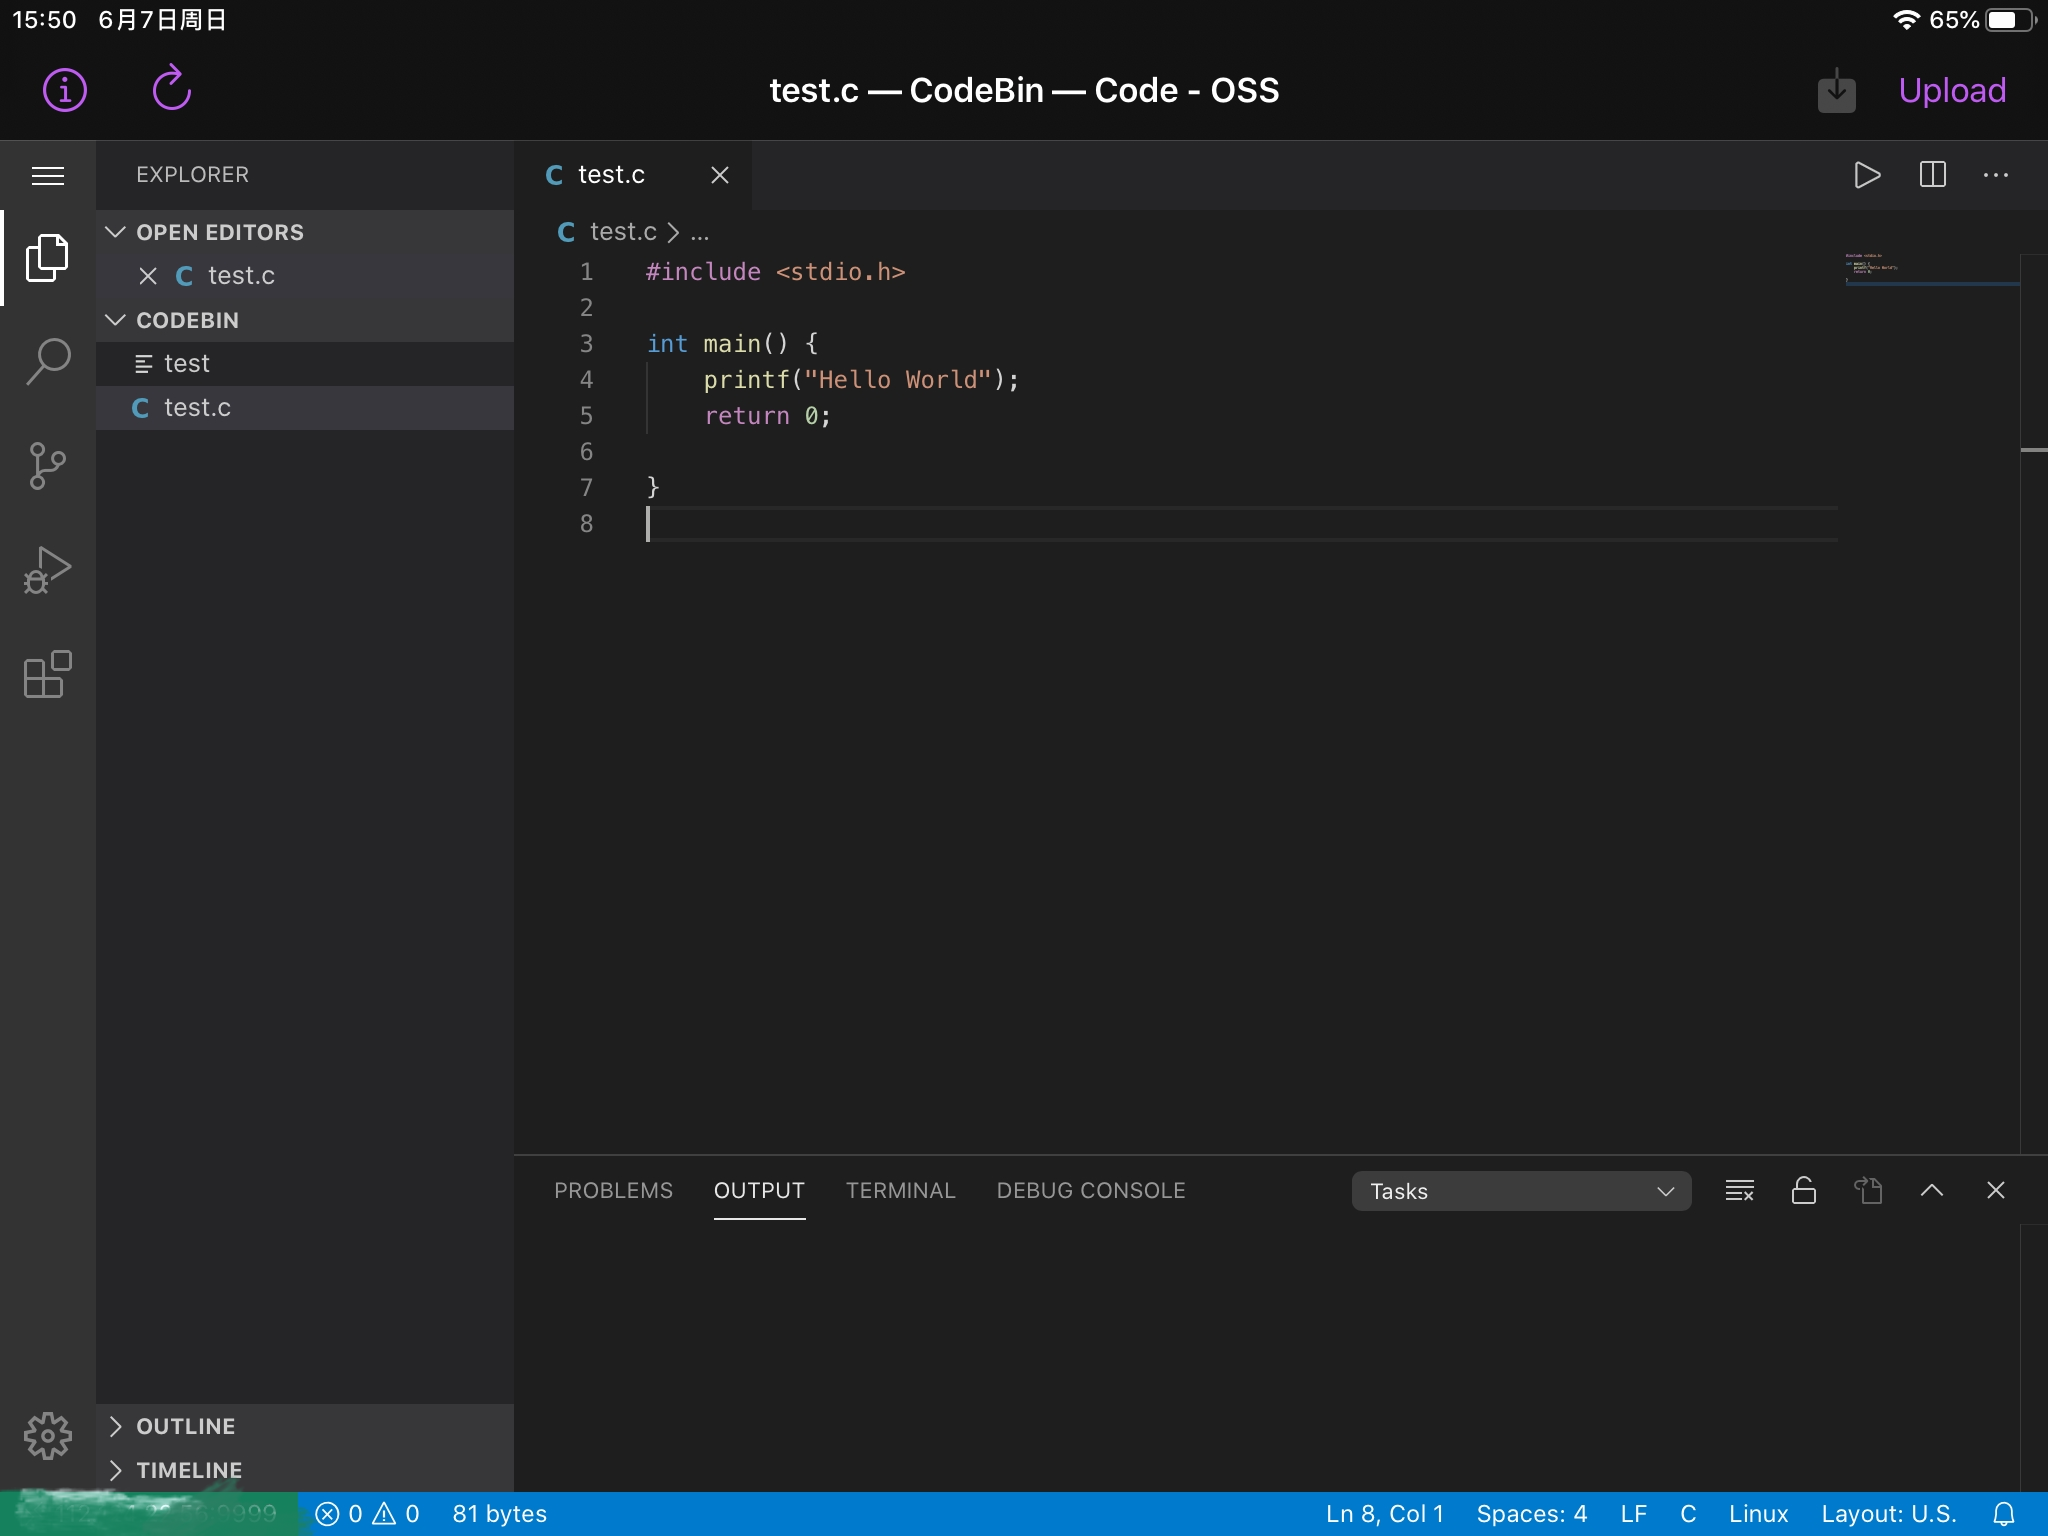Open the hamburger menu

click(x=47, y=175)
